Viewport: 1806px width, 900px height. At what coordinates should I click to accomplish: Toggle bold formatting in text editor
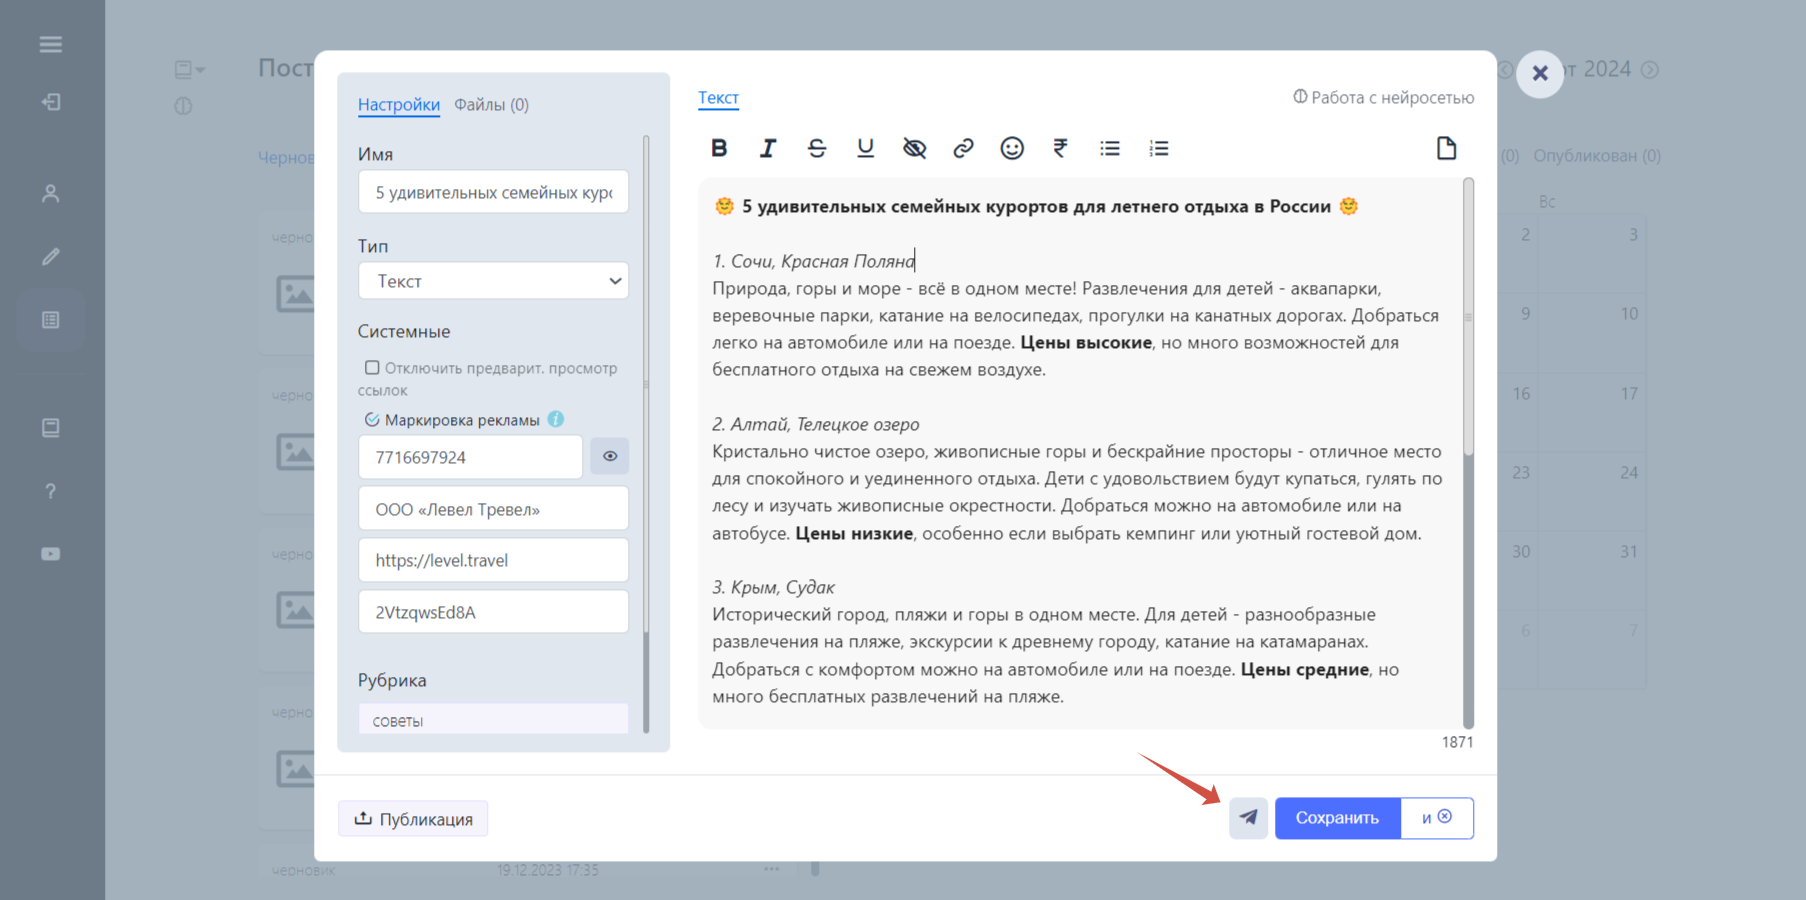point(719,148)
